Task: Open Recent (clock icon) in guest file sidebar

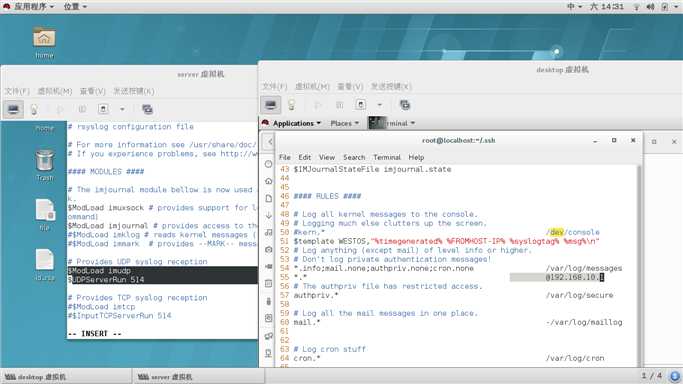Action: (269, 164)
